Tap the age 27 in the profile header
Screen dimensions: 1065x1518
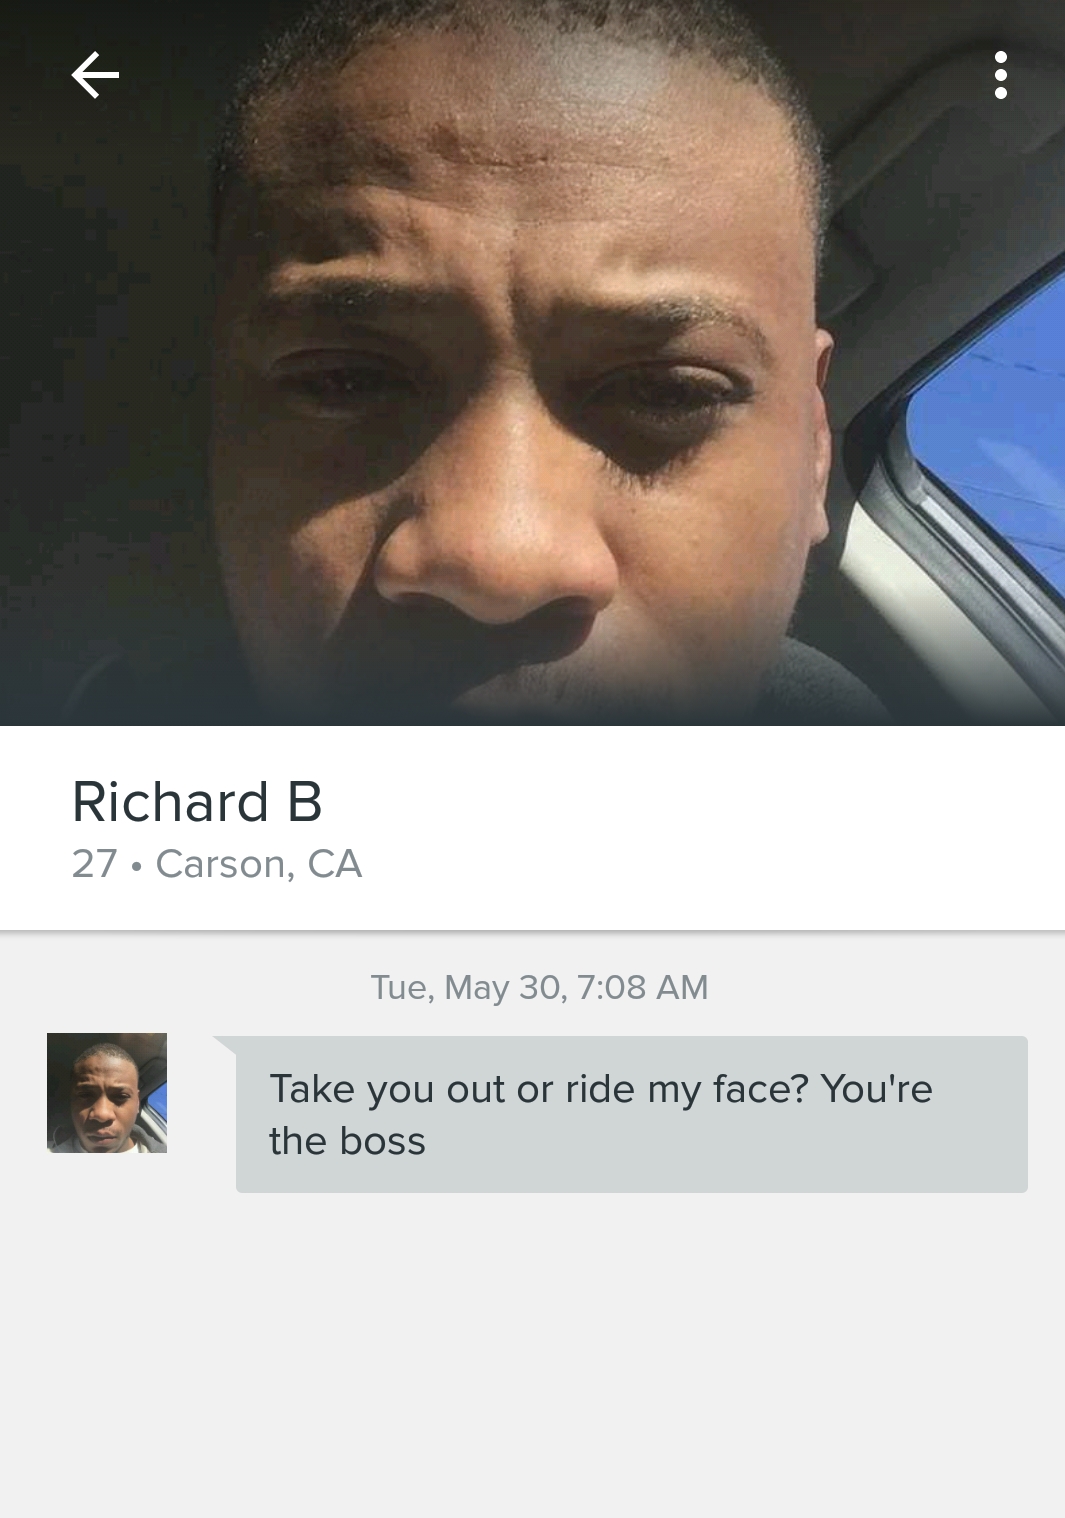pos(95,864)
